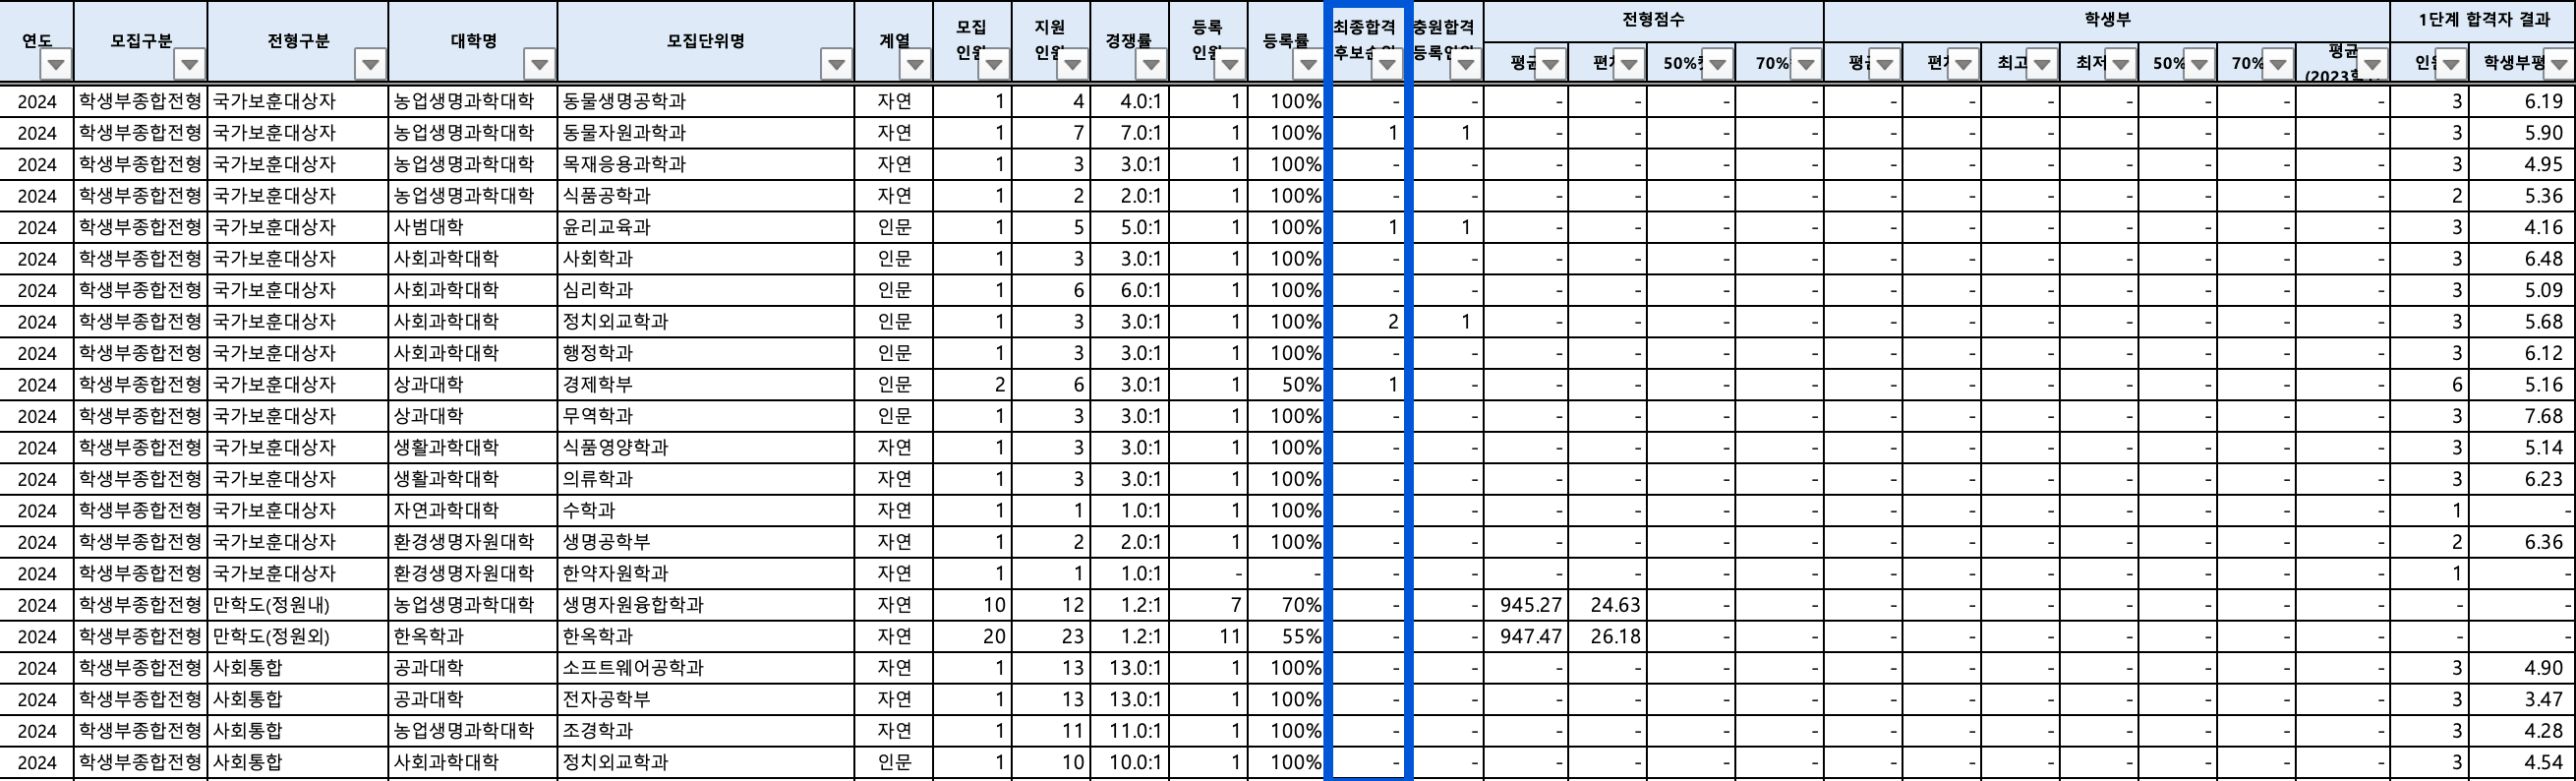
Task: Select the 경제학부 cell
Action: click(706, 385)
